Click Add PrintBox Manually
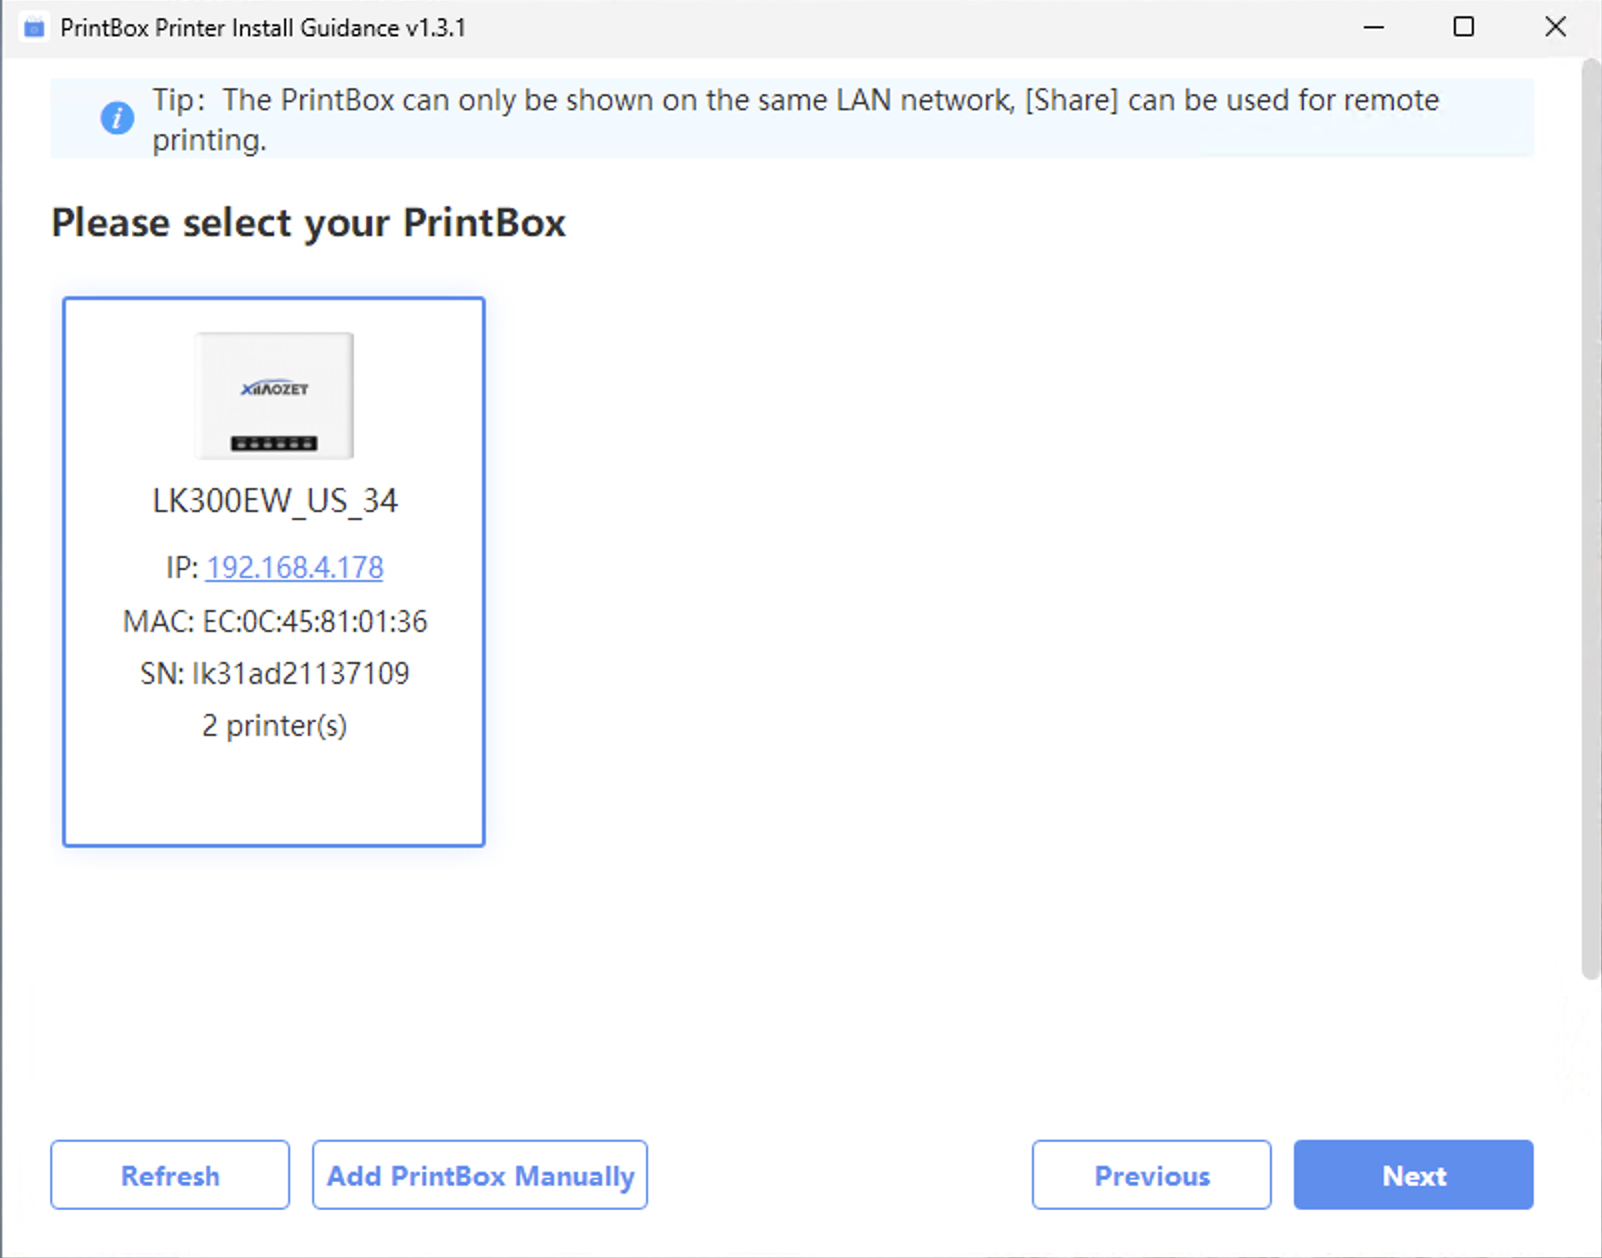The width and height of the screenshot is (1602, 1258). click(x=479, y=1175)
